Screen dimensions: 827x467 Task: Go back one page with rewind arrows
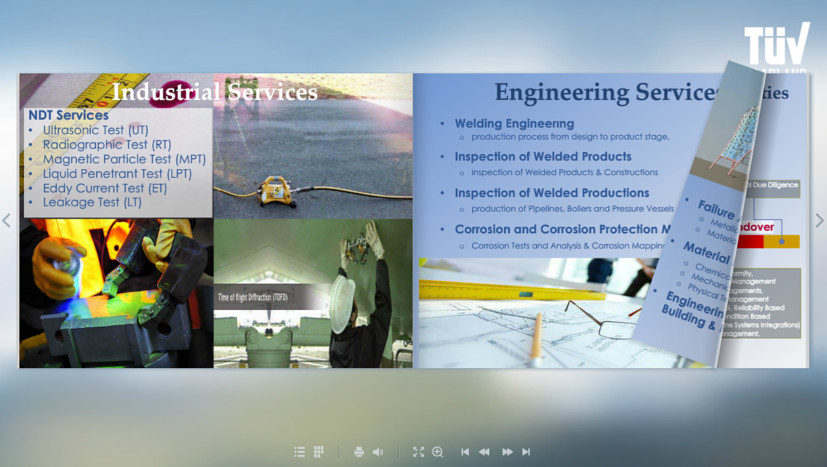pyautogui.click(x=484, y=452)
